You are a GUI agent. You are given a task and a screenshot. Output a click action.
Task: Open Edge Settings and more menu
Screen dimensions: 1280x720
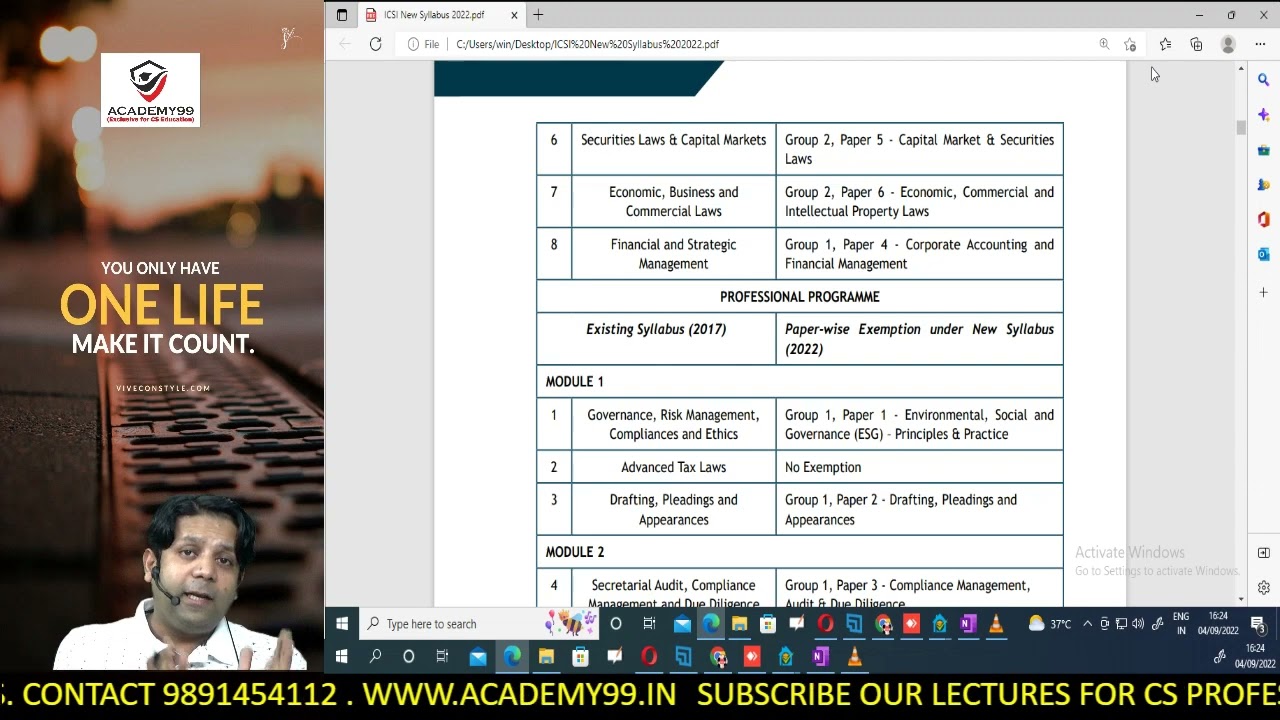[1261, 44]
